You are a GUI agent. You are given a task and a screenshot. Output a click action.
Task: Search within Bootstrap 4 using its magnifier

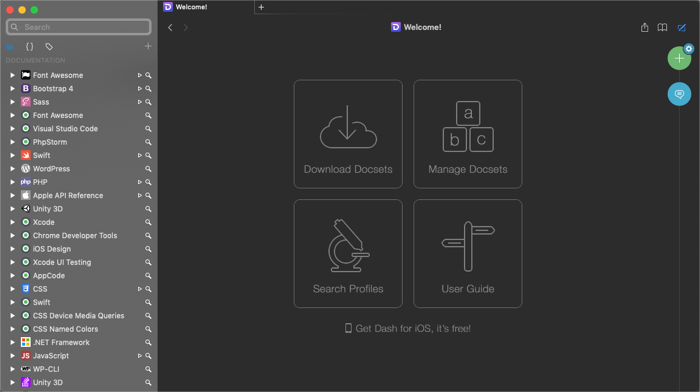pos(148,89)
